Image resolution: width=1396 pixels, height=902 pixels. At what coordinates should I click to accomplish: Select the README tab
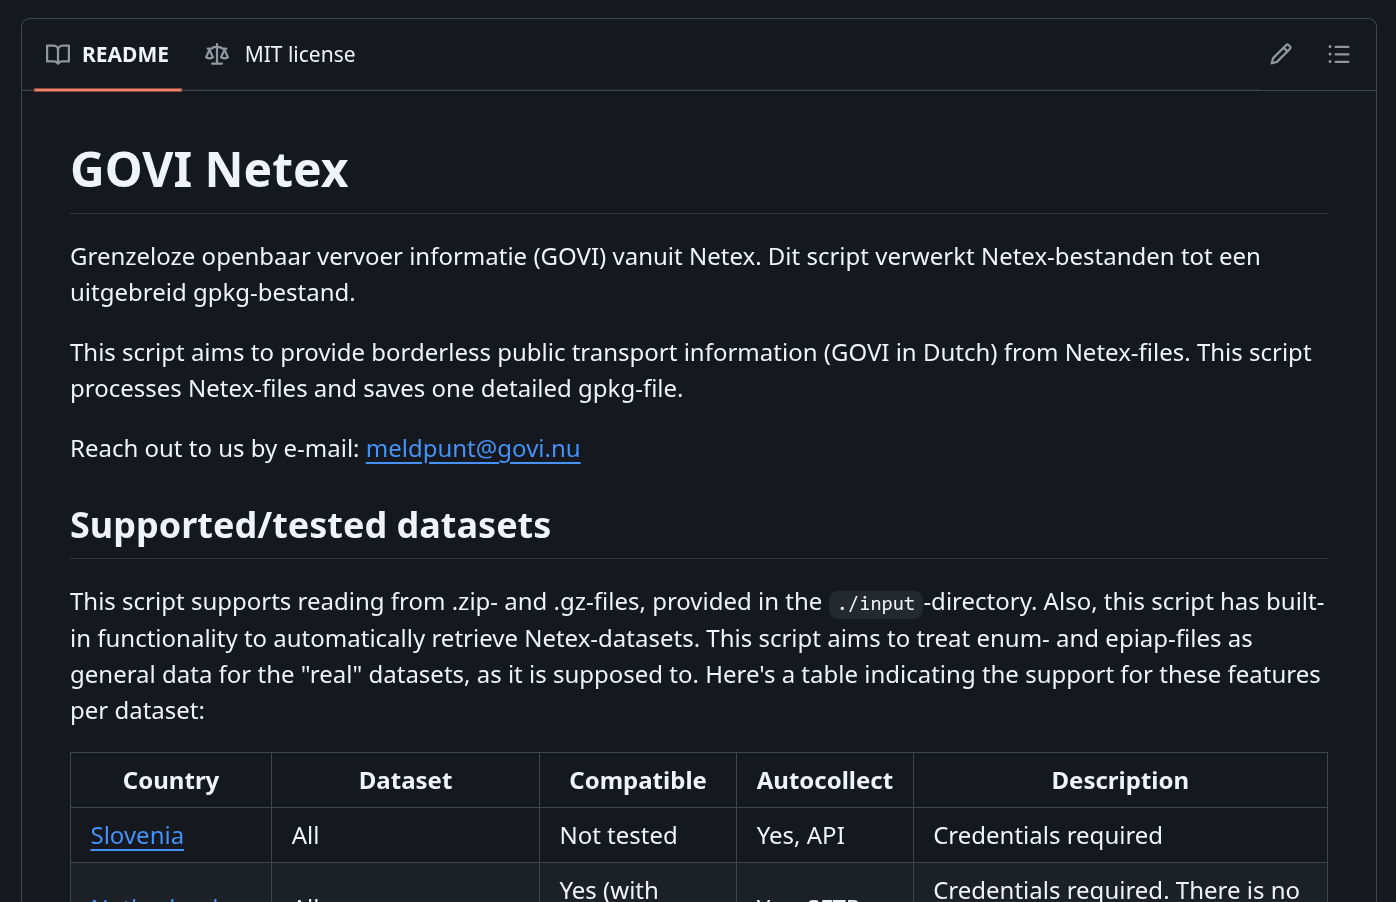click(125, 54)
